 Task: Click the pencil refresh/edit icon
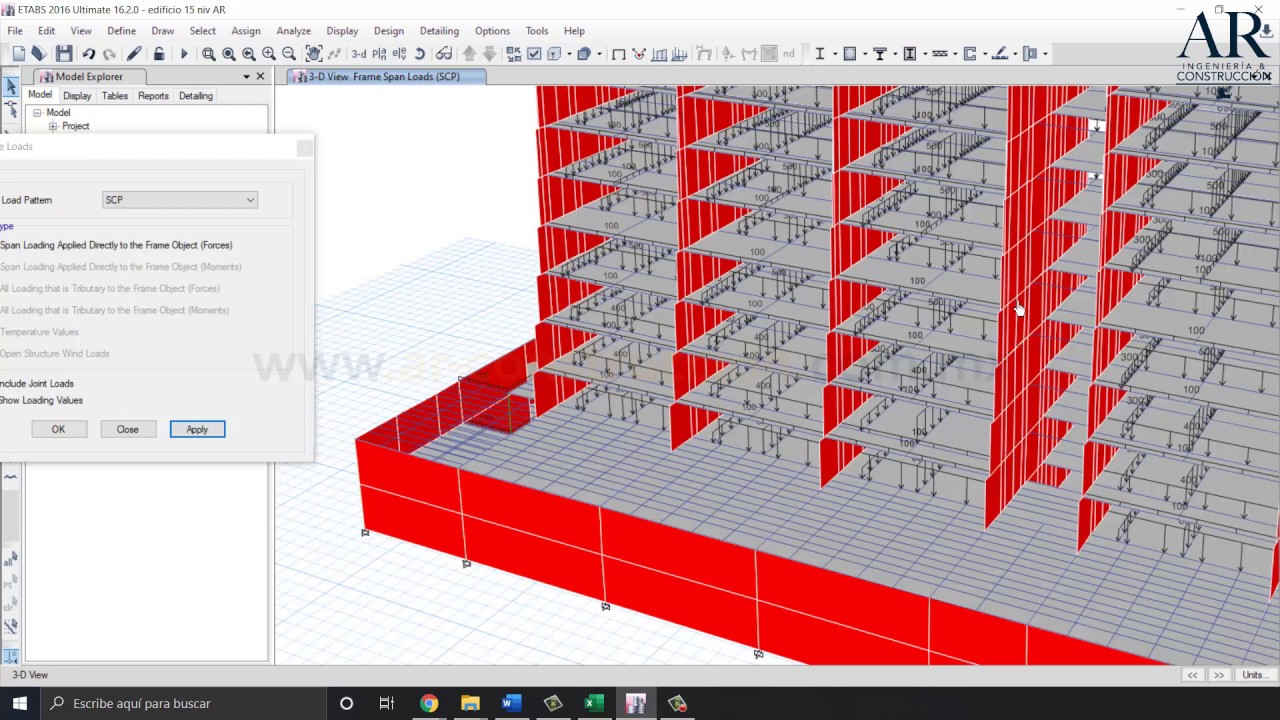134,53
